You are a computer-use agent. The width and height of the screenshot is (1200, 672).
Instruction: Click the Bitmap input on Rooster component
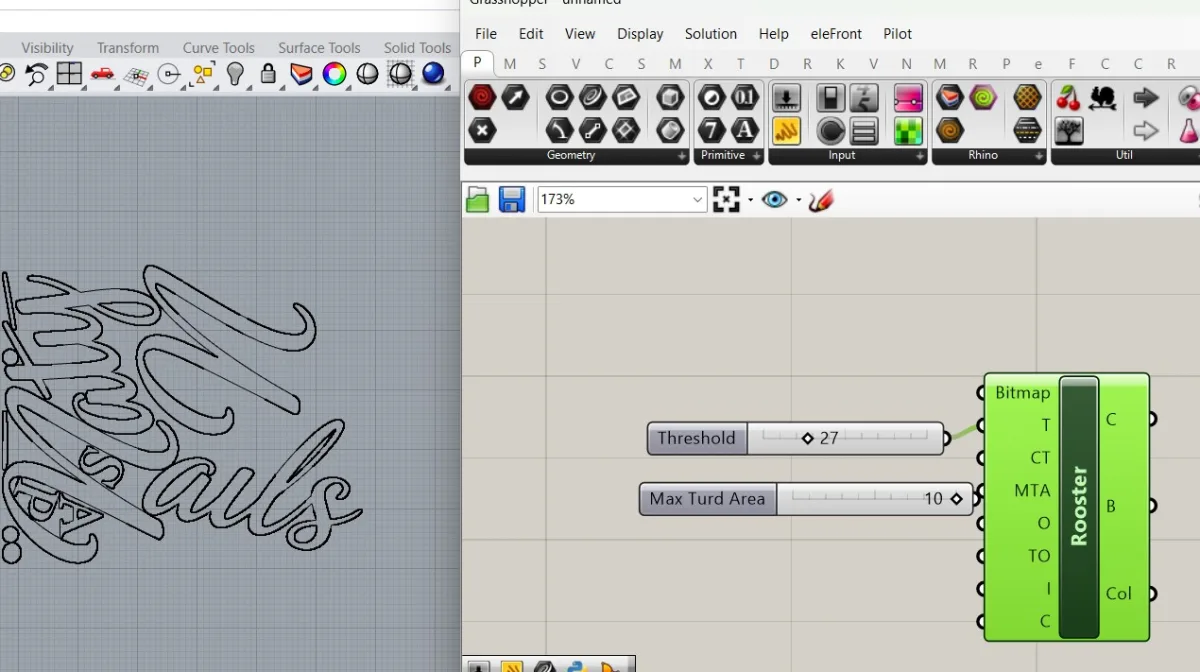(x=1022, y=393)
